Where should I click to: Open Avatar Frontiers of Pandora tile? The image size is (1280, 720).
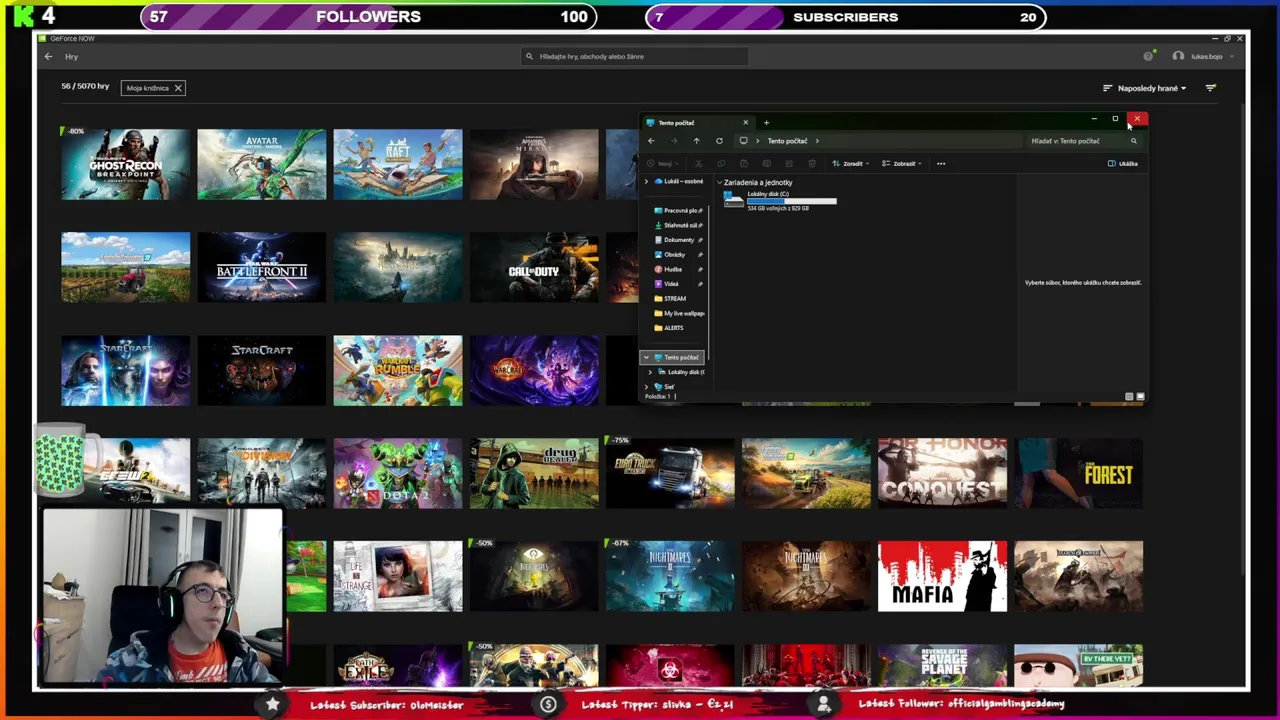(x=261, y=164)
